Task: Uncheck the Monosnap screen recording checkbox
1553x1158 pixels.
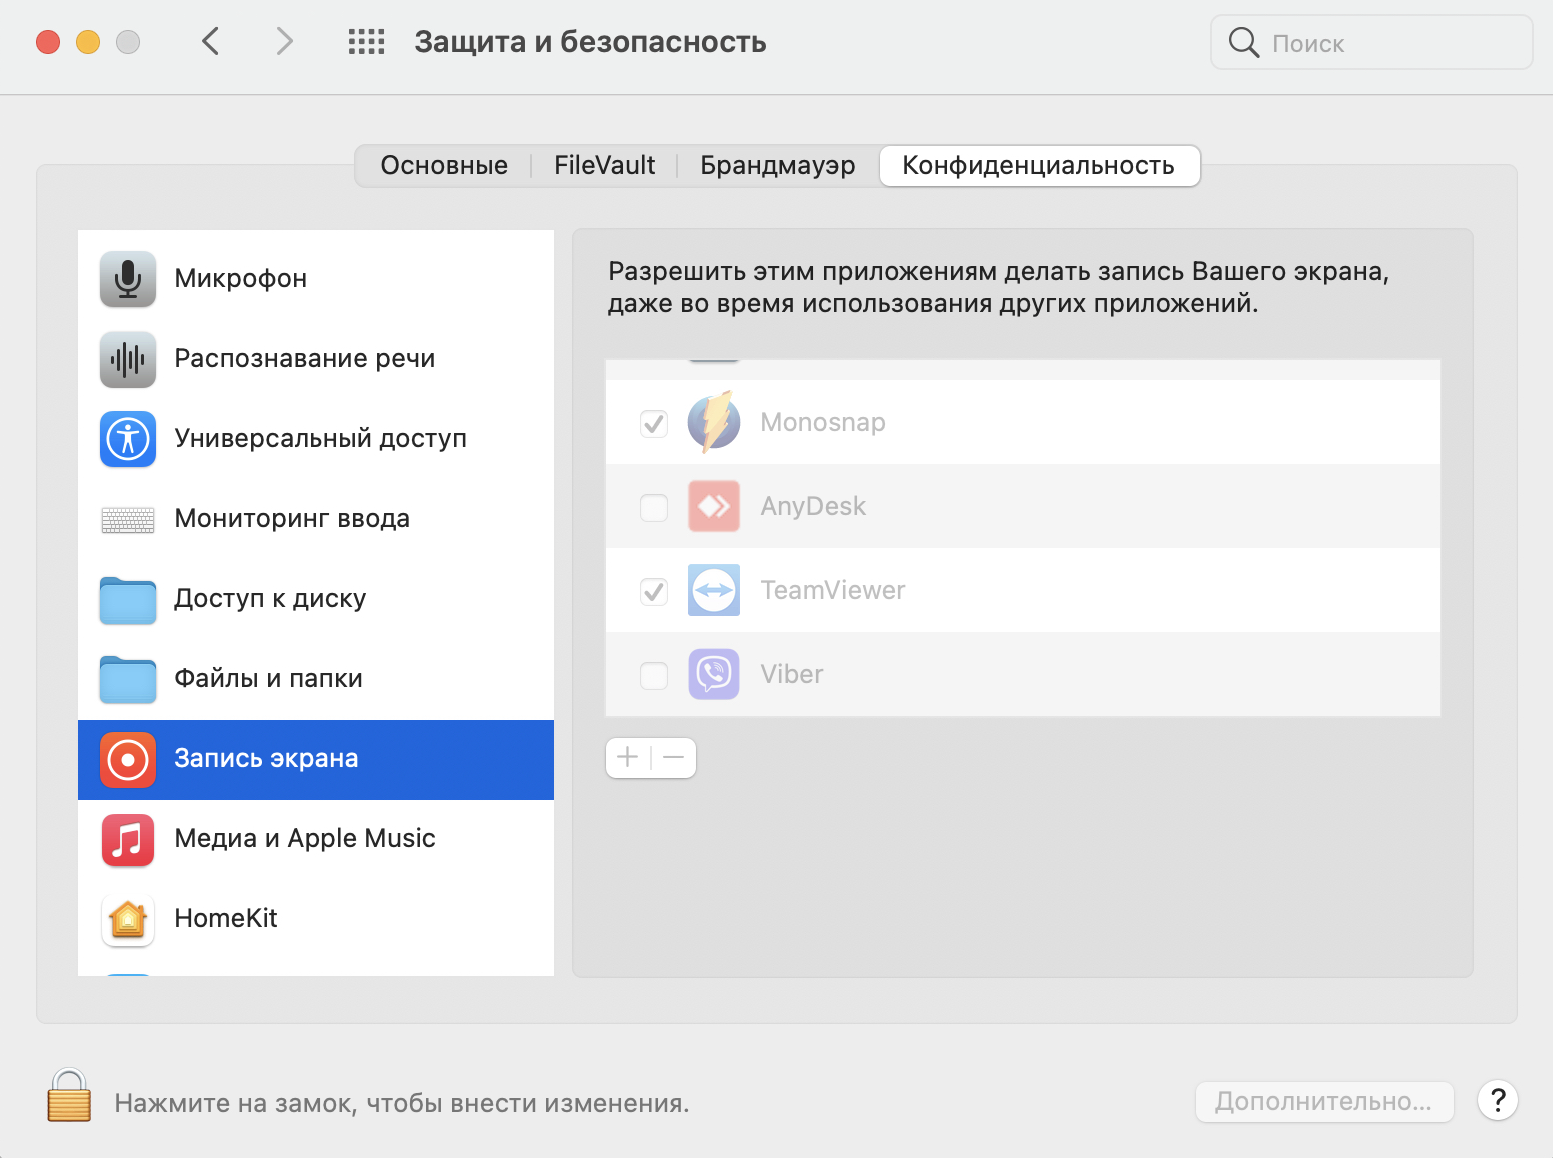Action: click(x=654, y=423)
